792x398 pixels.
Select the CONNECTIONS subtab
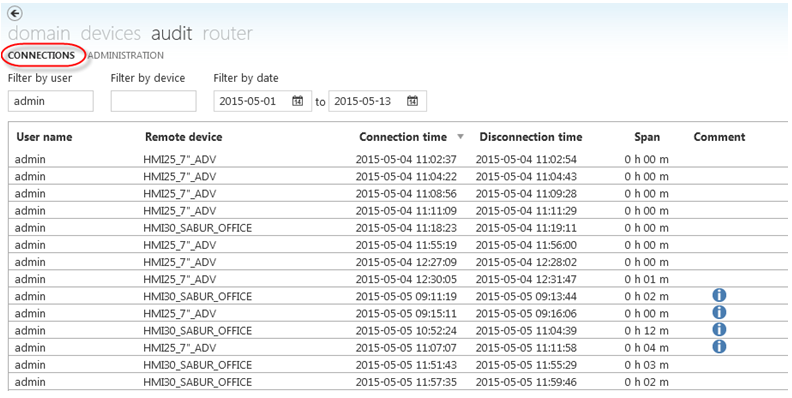[x=41, y=56]
